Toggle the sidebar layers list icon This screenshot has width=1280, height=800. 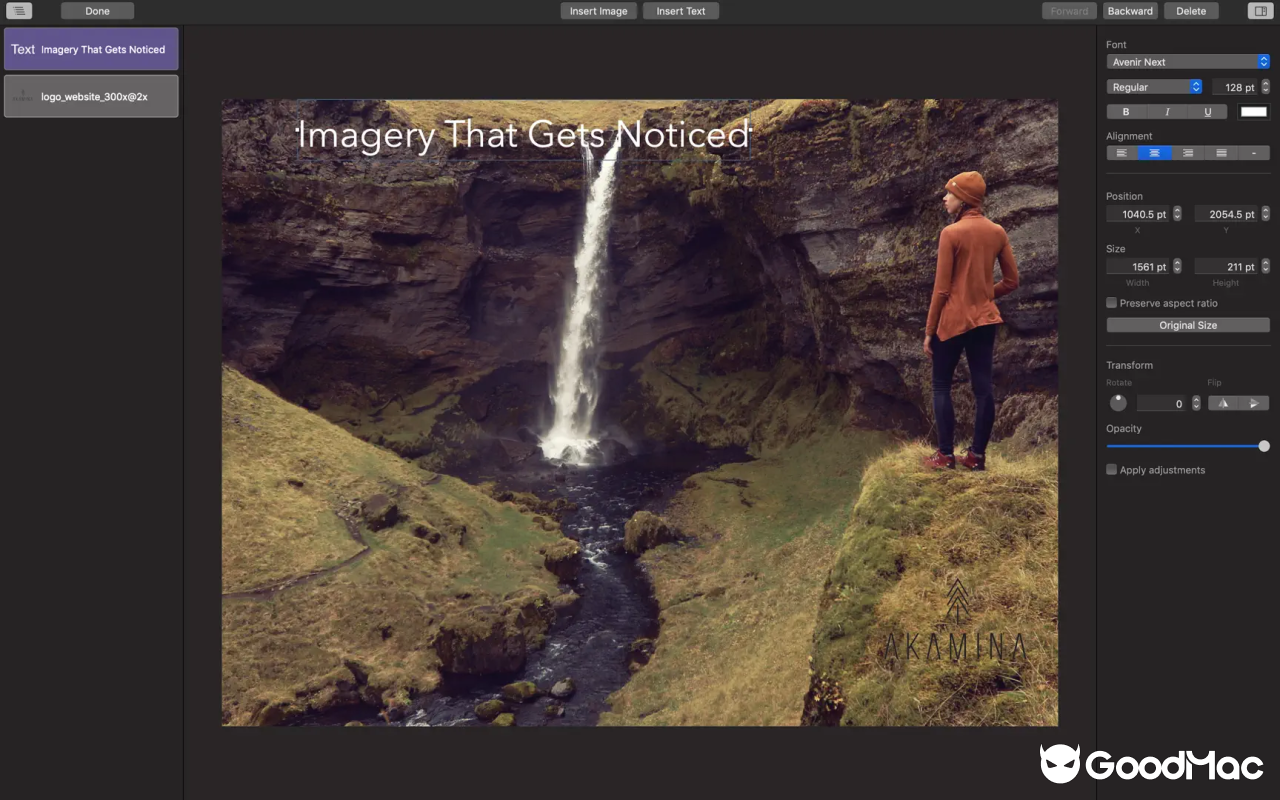[18, 10]
